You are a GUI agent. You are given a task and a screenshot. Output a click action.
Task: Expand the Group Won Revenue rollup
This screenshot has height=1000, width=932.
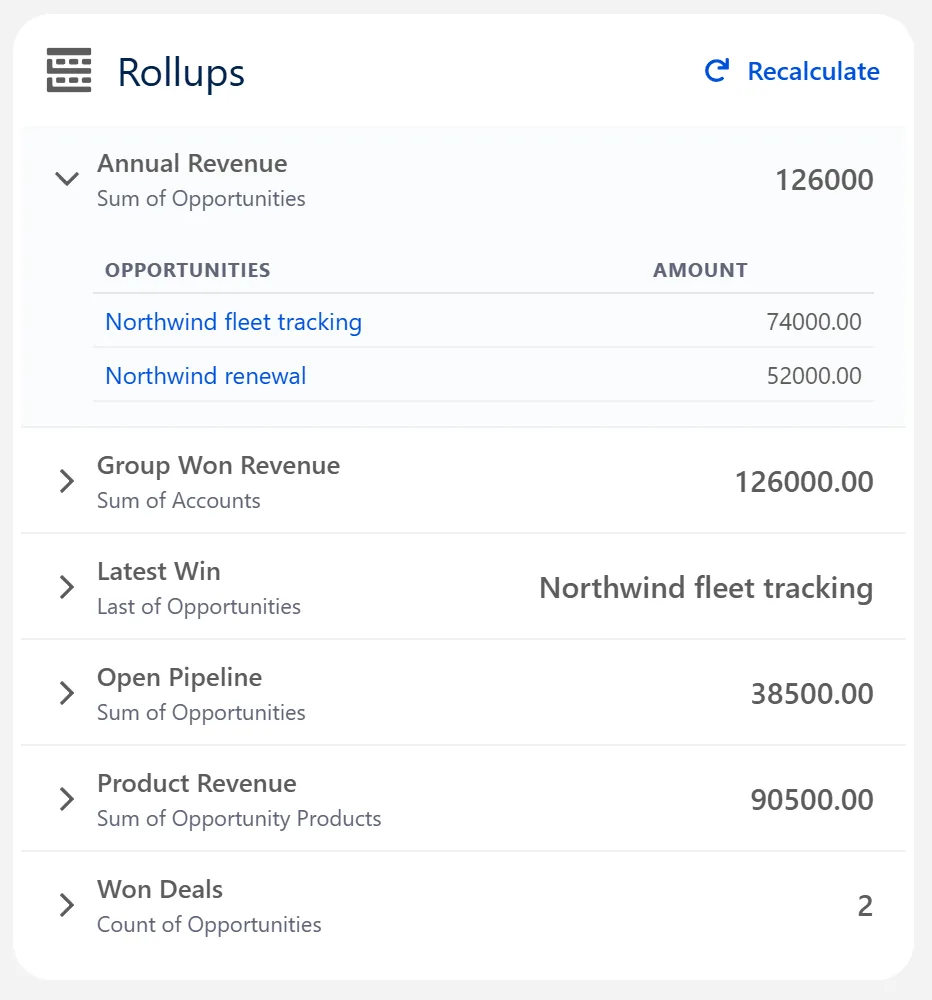(x=67, y=481)
